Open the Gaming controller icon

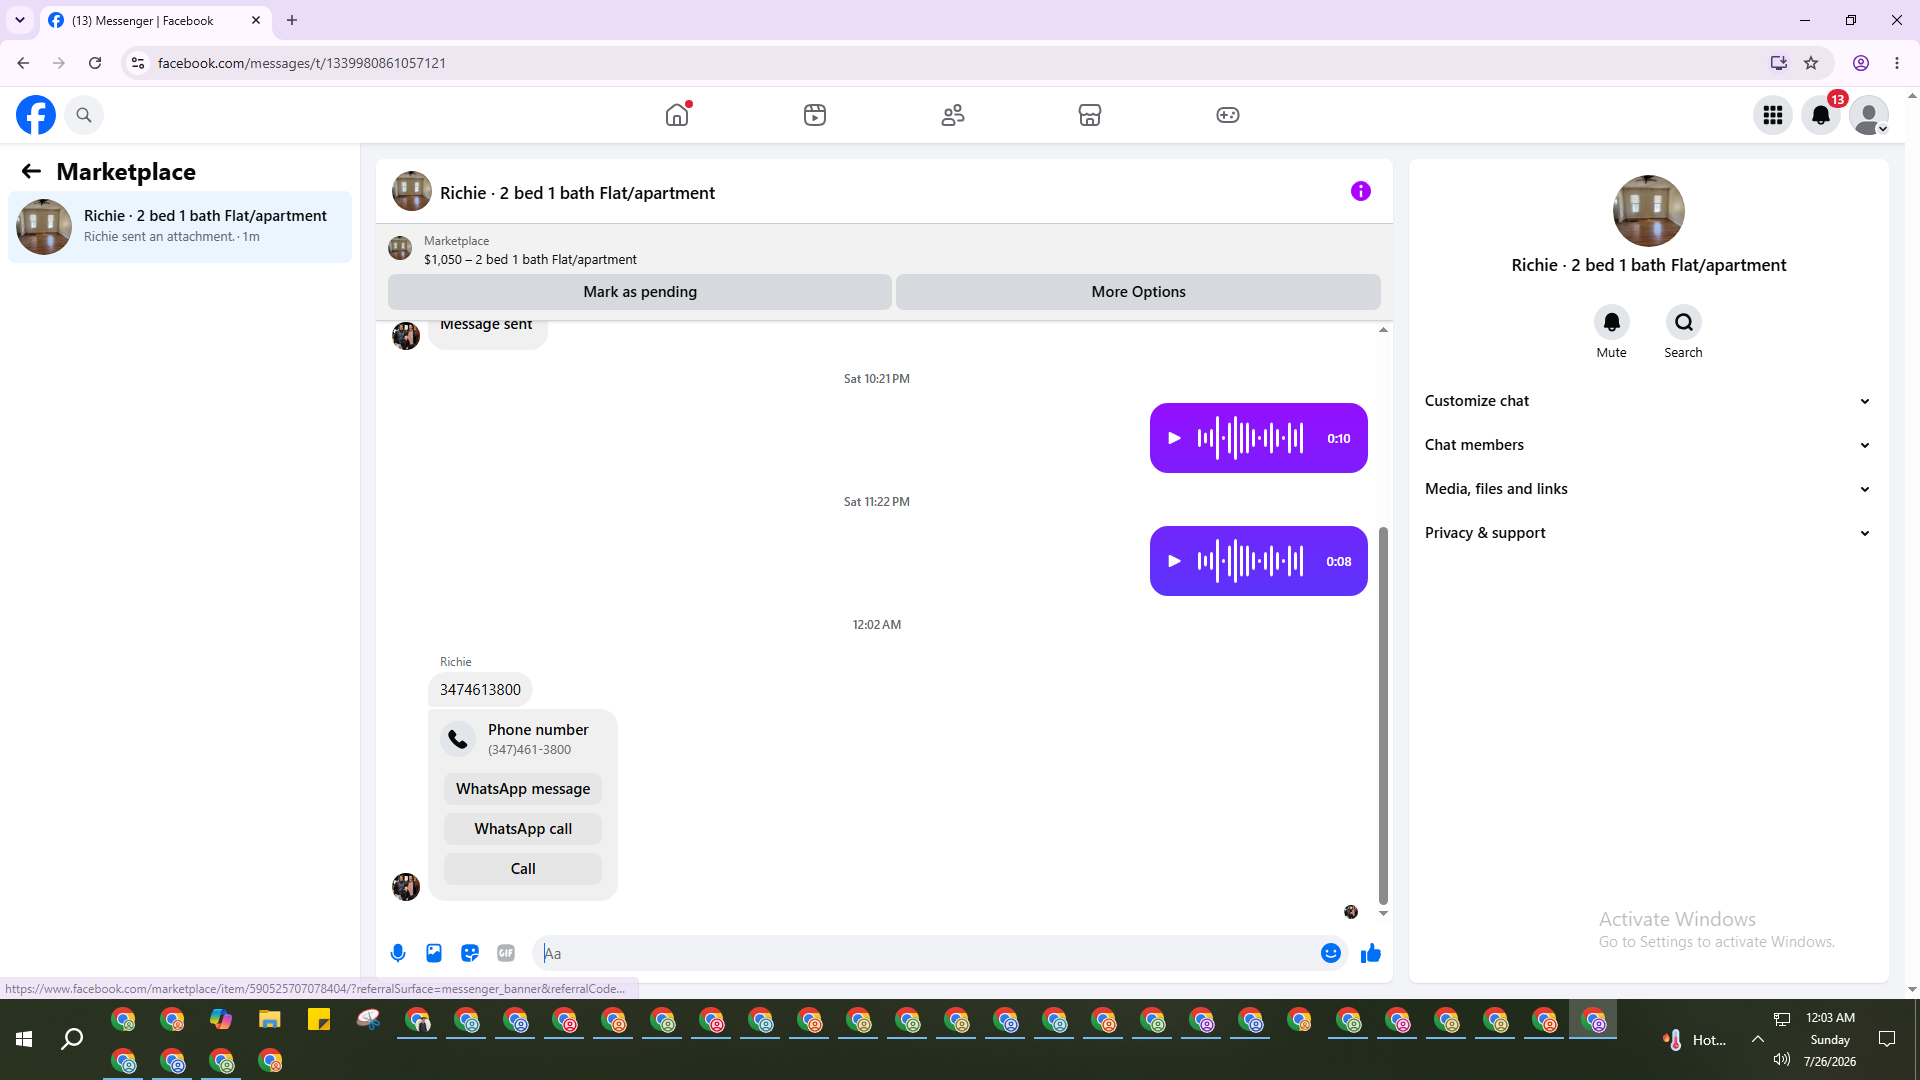(x=1228, y=115)
